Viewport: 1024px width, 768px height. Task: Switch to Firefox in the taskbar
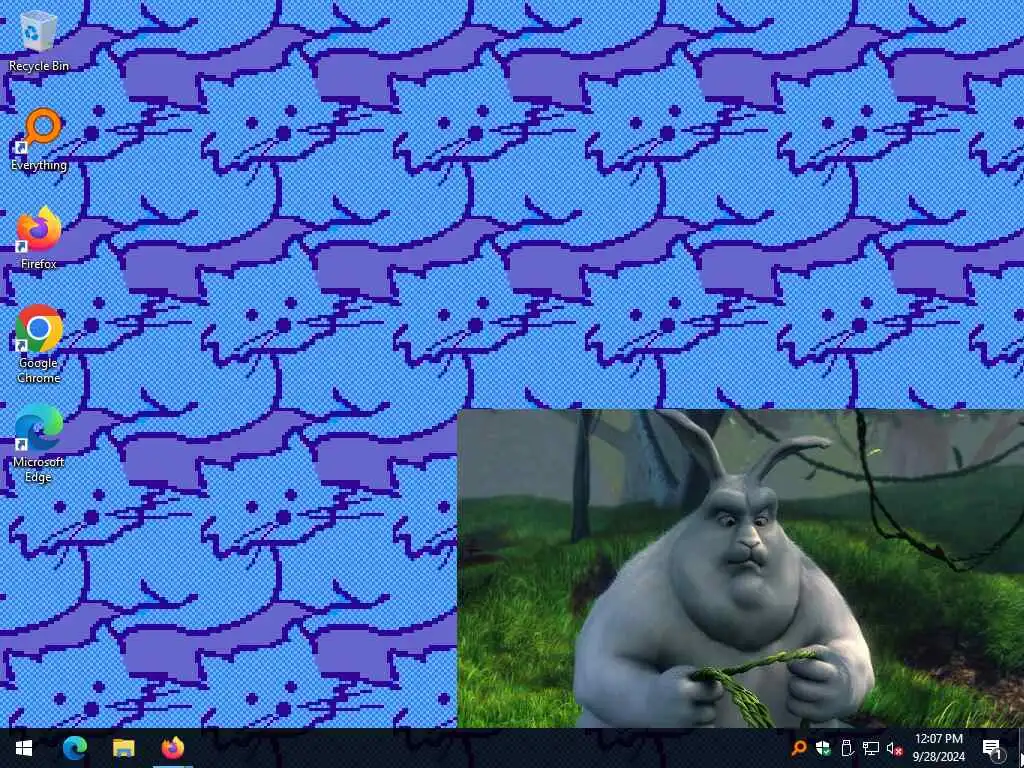pyautogui.click(x=172, y=748)
